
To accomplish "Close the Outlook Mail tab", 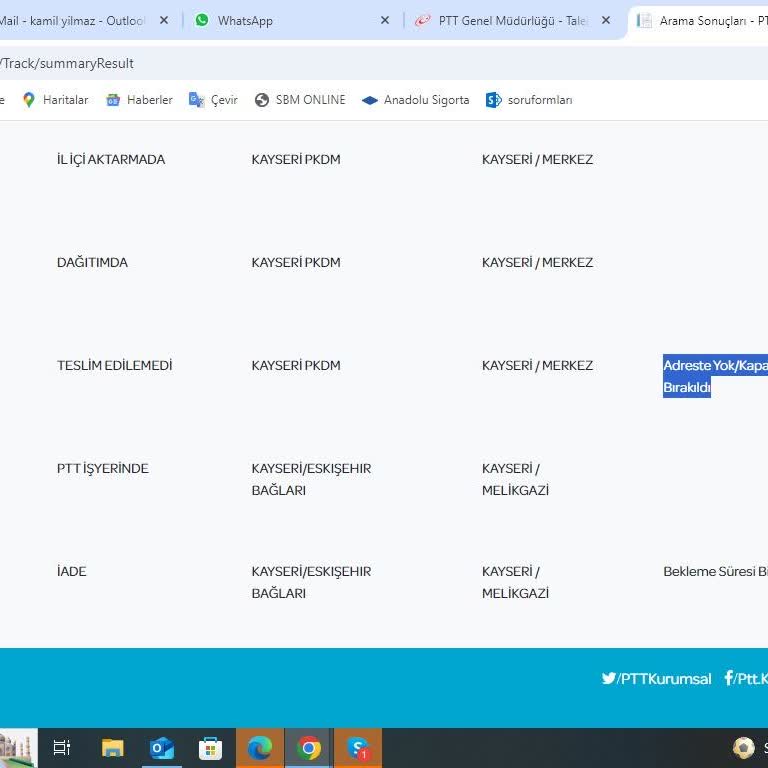I will coord(164,20).
